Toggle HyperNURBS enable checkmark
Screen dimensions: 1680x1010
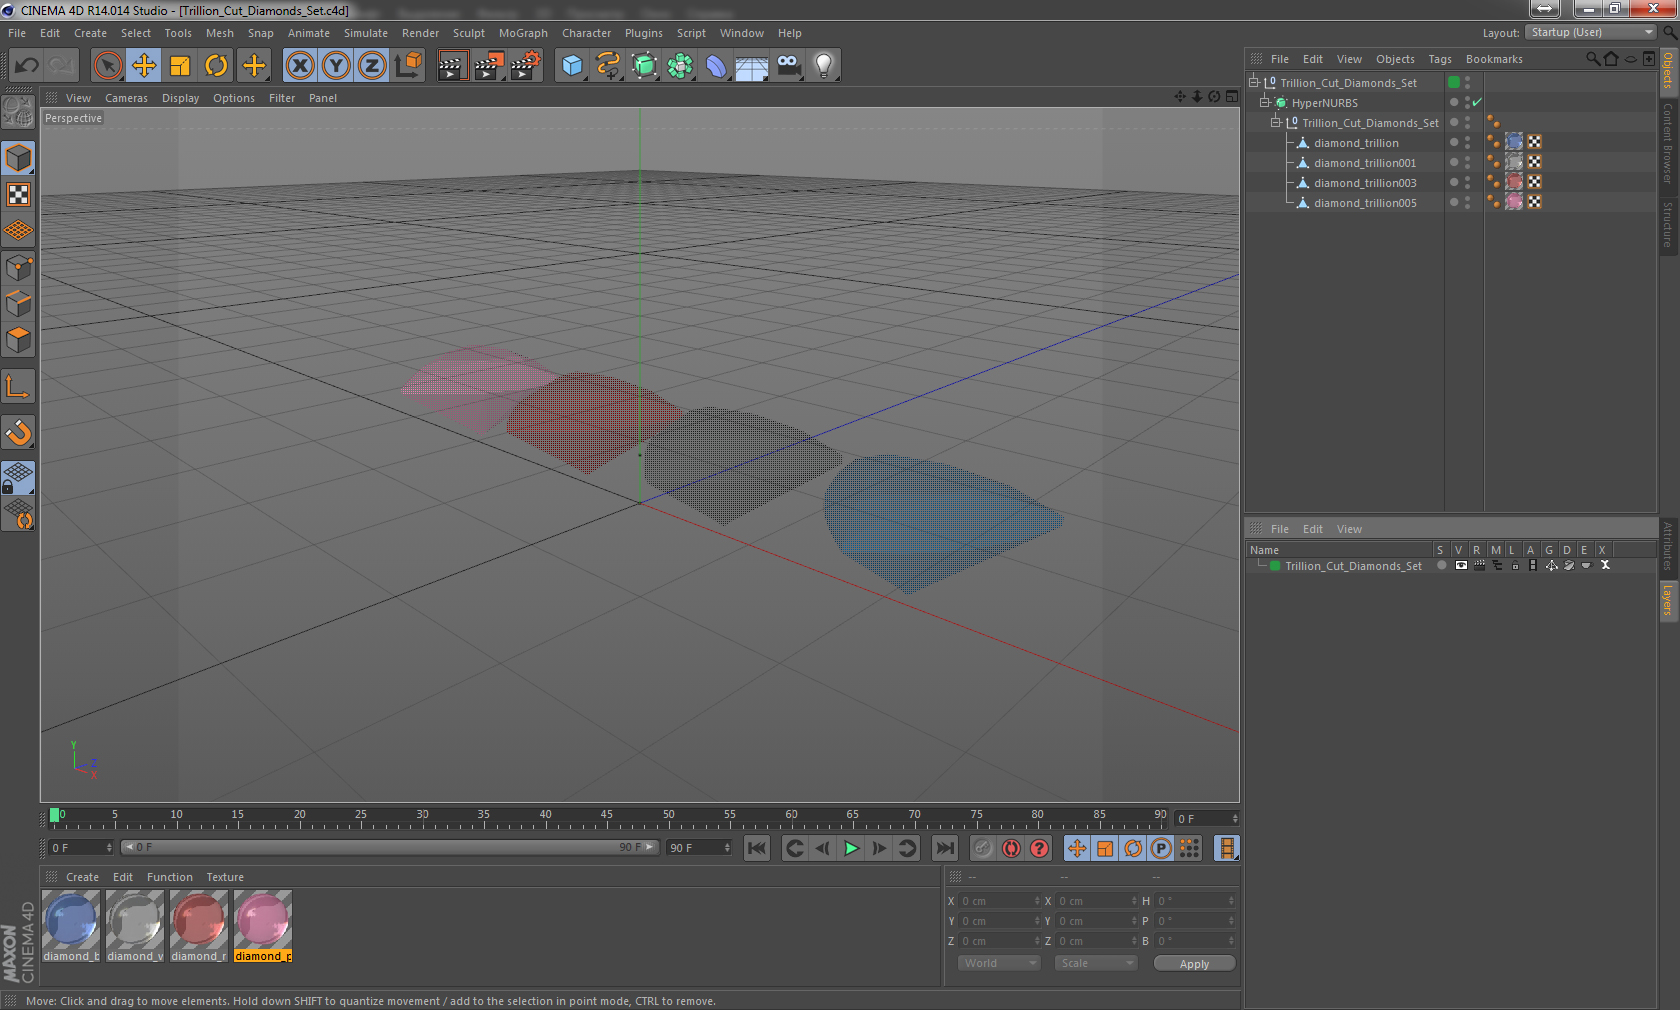pos(1477,102)
